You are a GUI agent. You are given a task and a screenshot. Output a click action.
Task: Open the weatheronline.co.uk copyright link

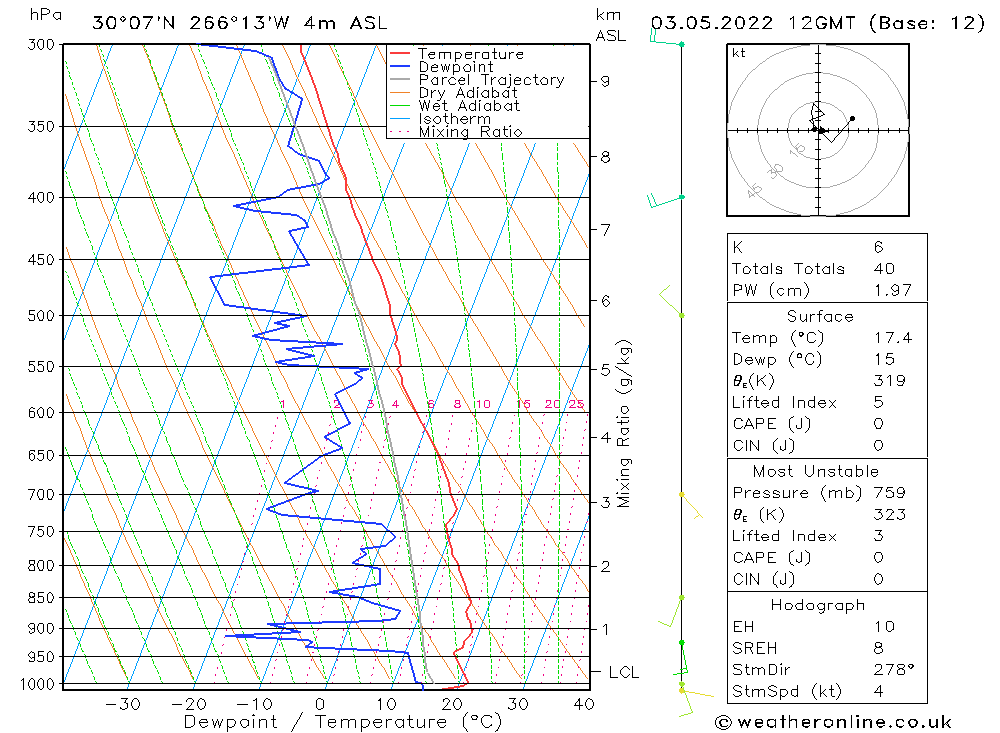[833, 722]
